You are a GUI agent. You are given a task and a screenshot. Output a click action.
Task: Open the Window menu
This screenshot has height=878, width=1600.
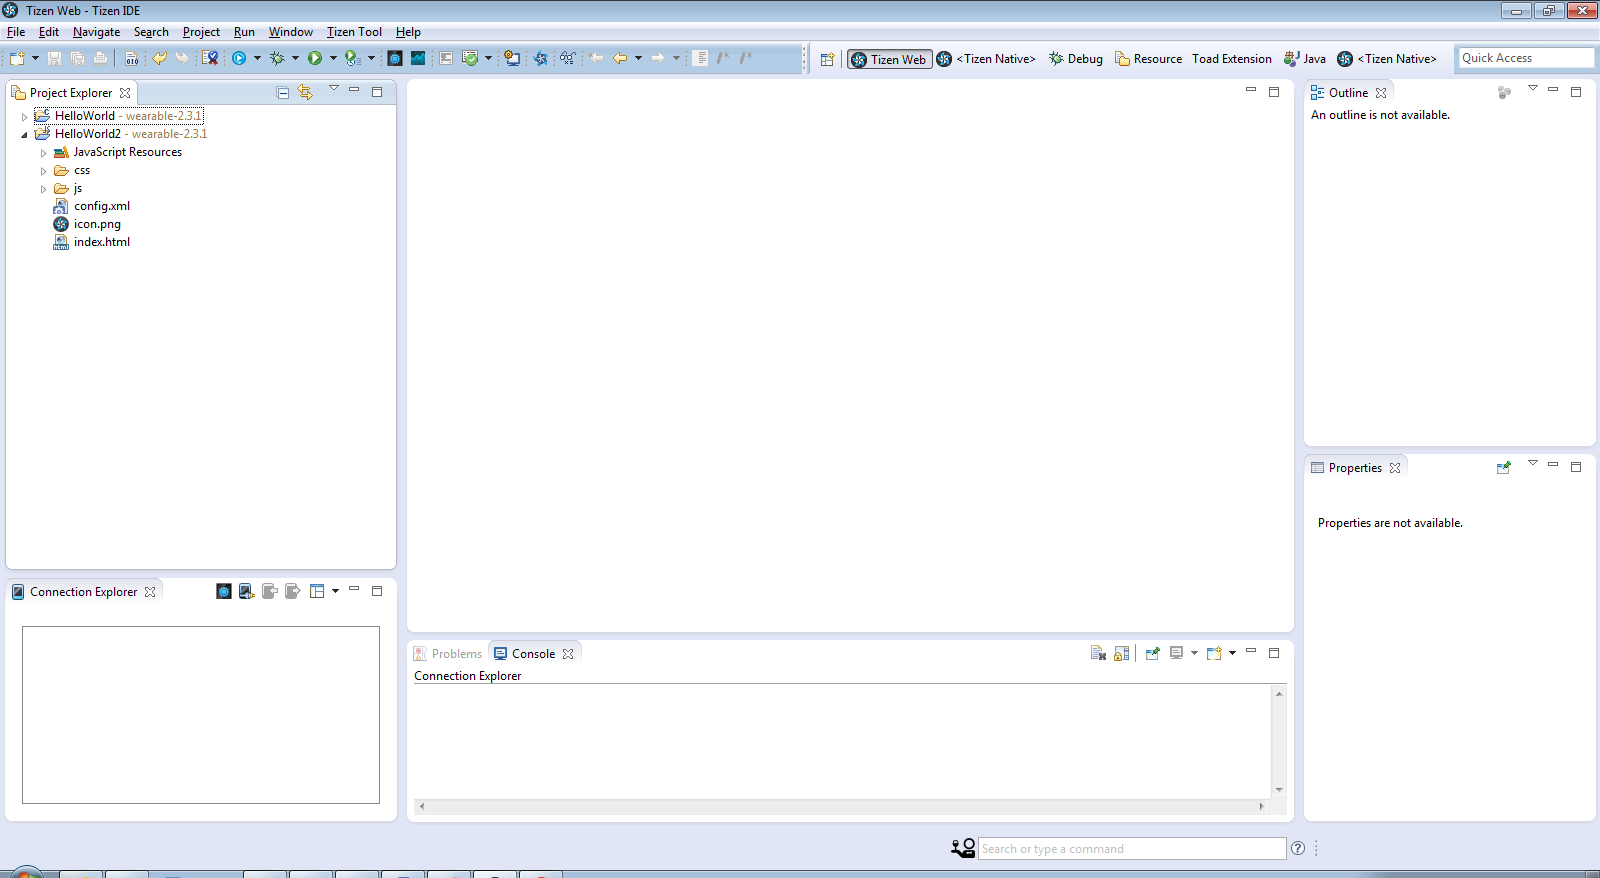point(290,32)
